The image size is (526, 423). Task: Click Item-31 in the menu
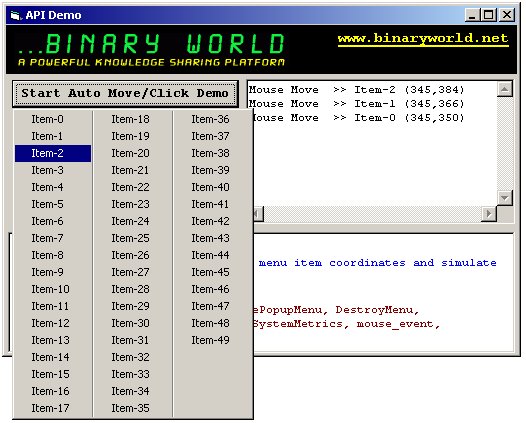(133, 340)
